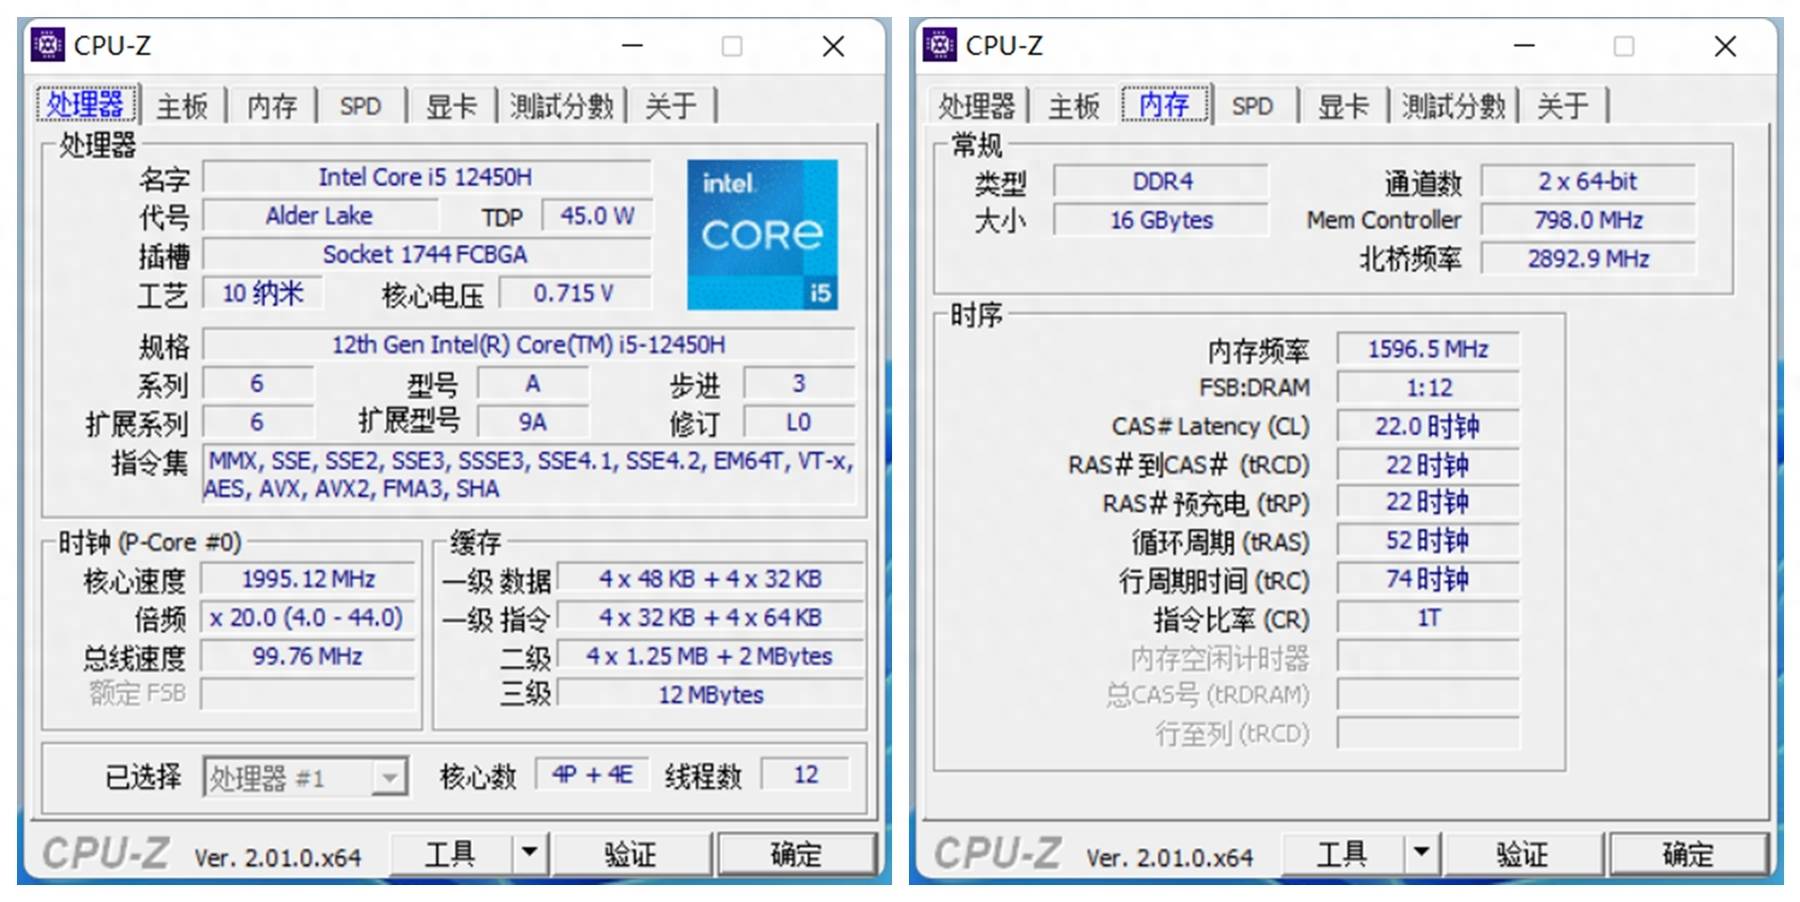Click CPU-Z app icon in right window title bar
Image resolution: width=1800 pixels, height=902 pixels.
tap(939, 45)
